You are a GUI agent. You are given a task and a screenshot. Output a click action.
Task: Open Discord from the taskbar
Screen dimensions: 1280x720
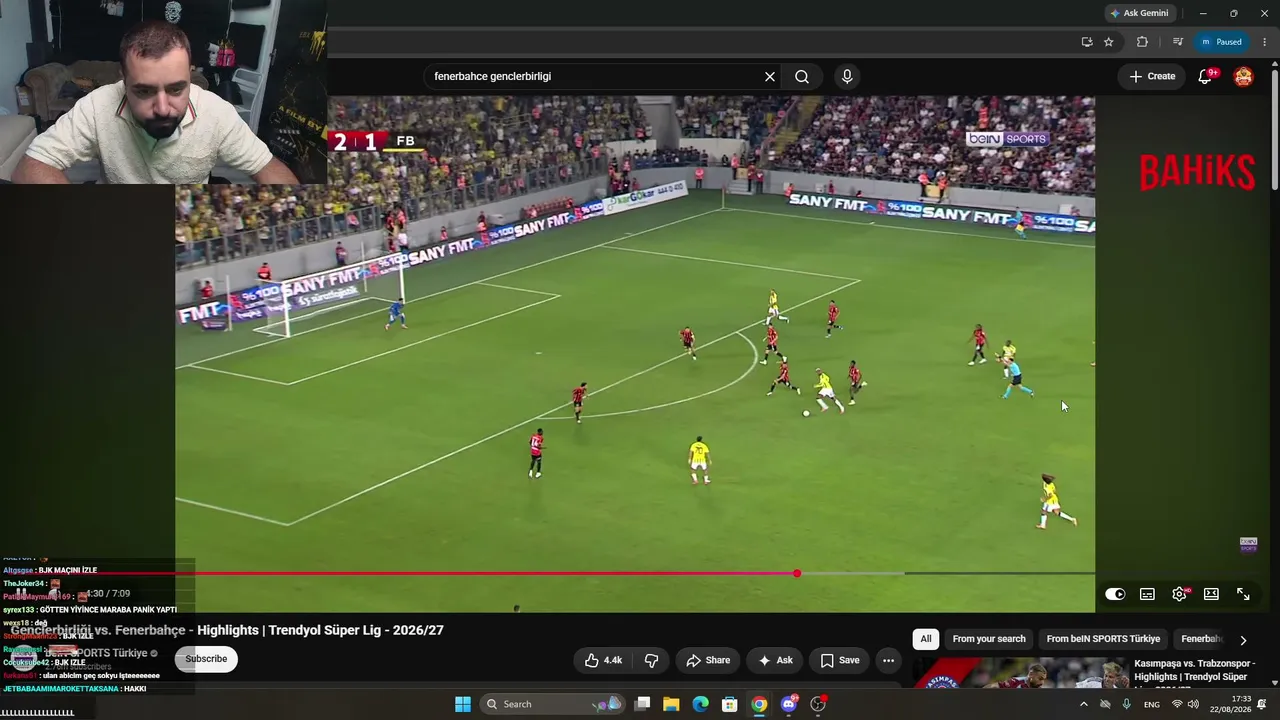[789, 704]
